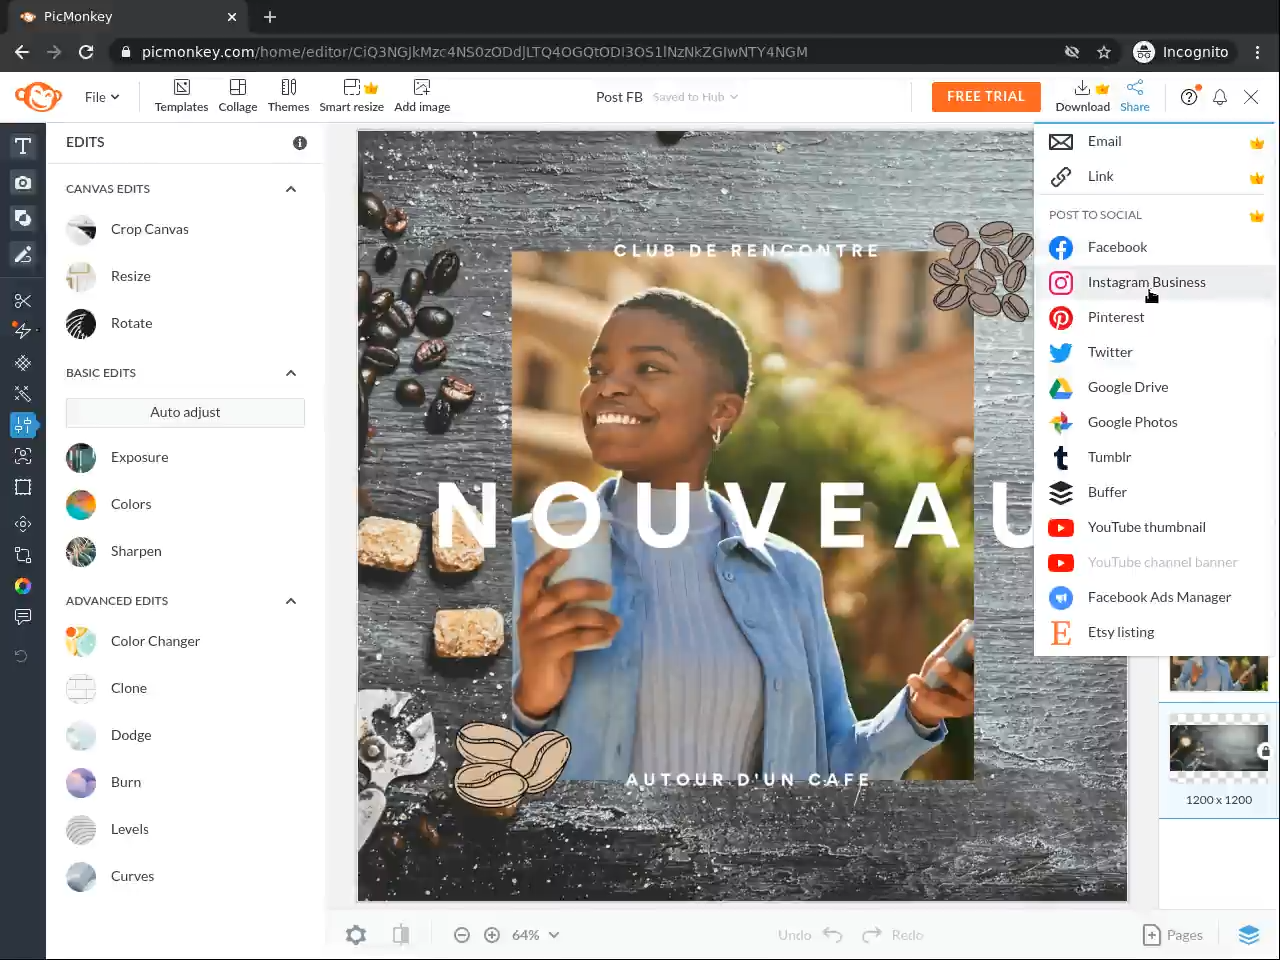Open Templates from top toolbar
This screenshot has height=960, width=1280.
point(181,96)
